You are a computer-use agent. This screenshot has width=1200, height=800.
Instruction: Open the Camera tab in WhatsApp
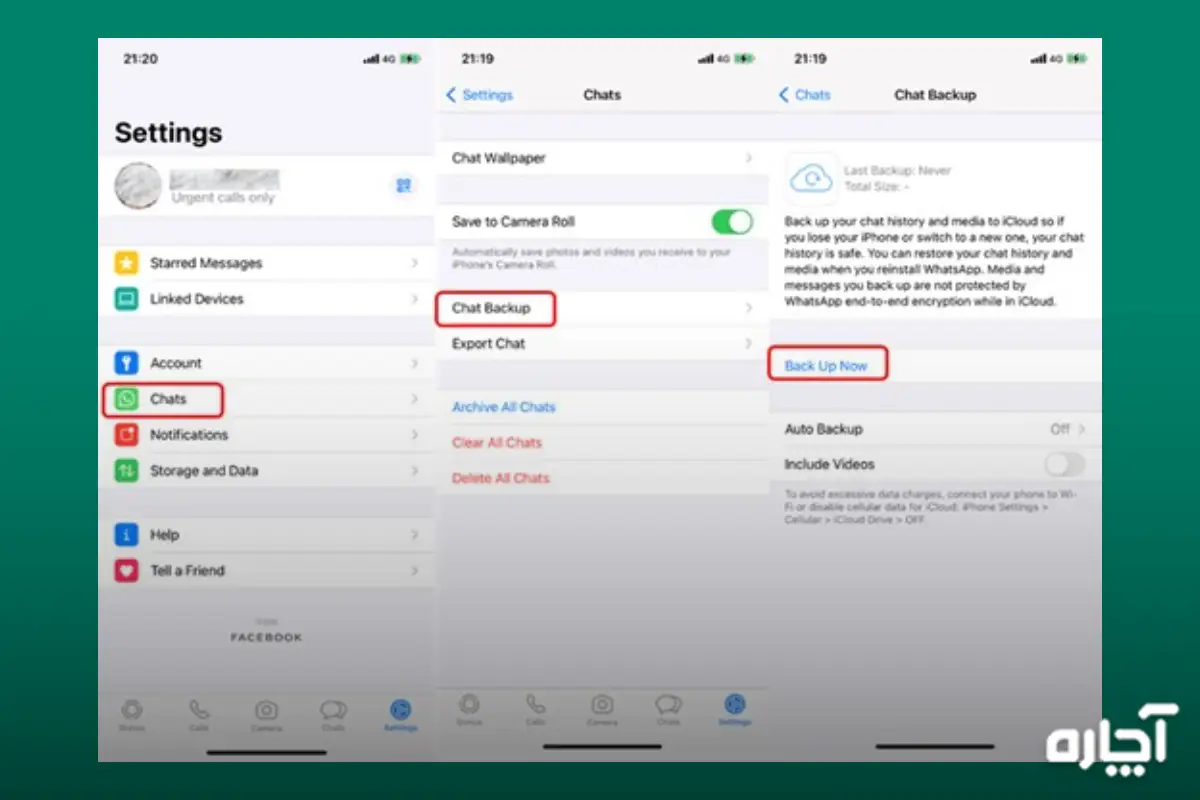(x=266, y=710)
